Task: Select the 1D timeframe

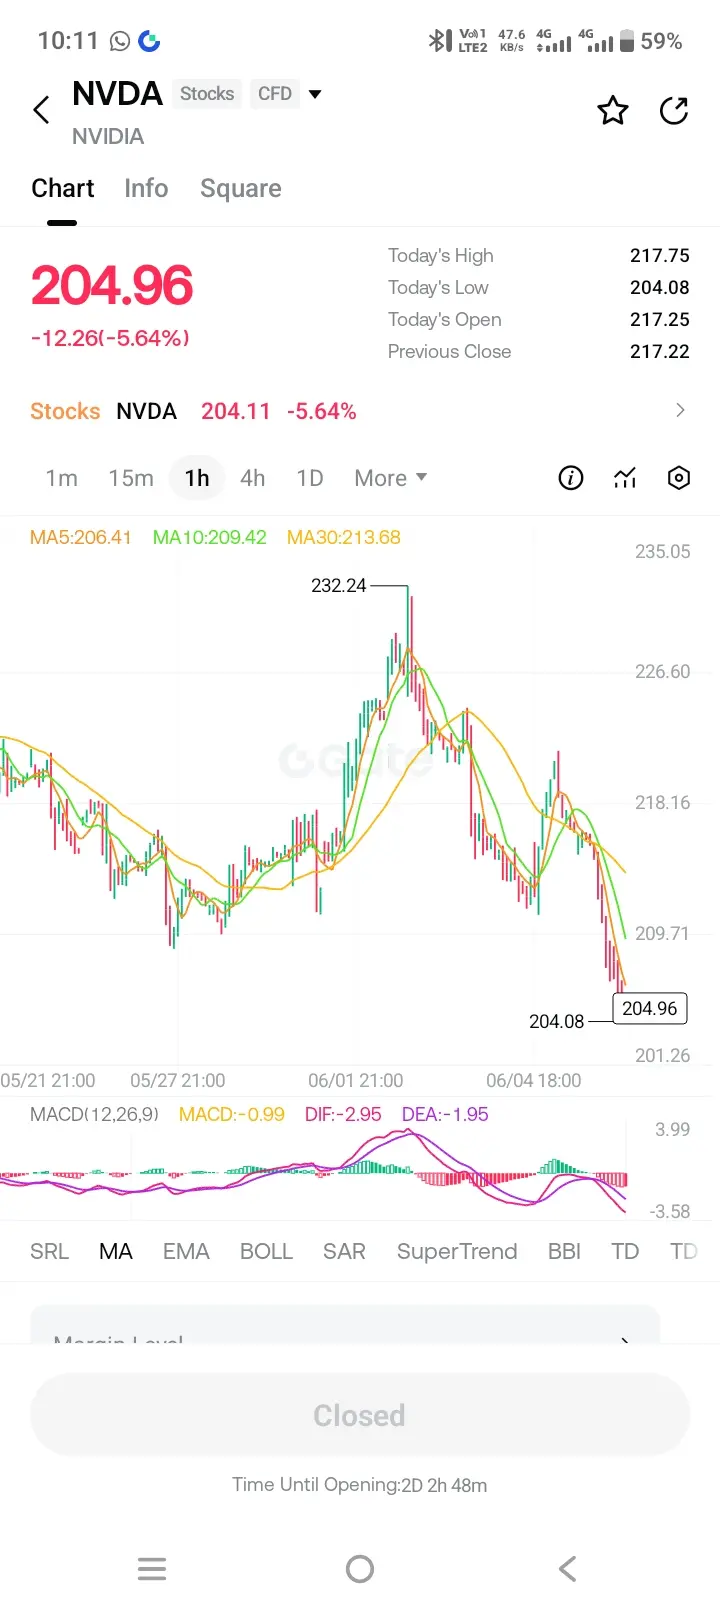Action: [310, 478]
